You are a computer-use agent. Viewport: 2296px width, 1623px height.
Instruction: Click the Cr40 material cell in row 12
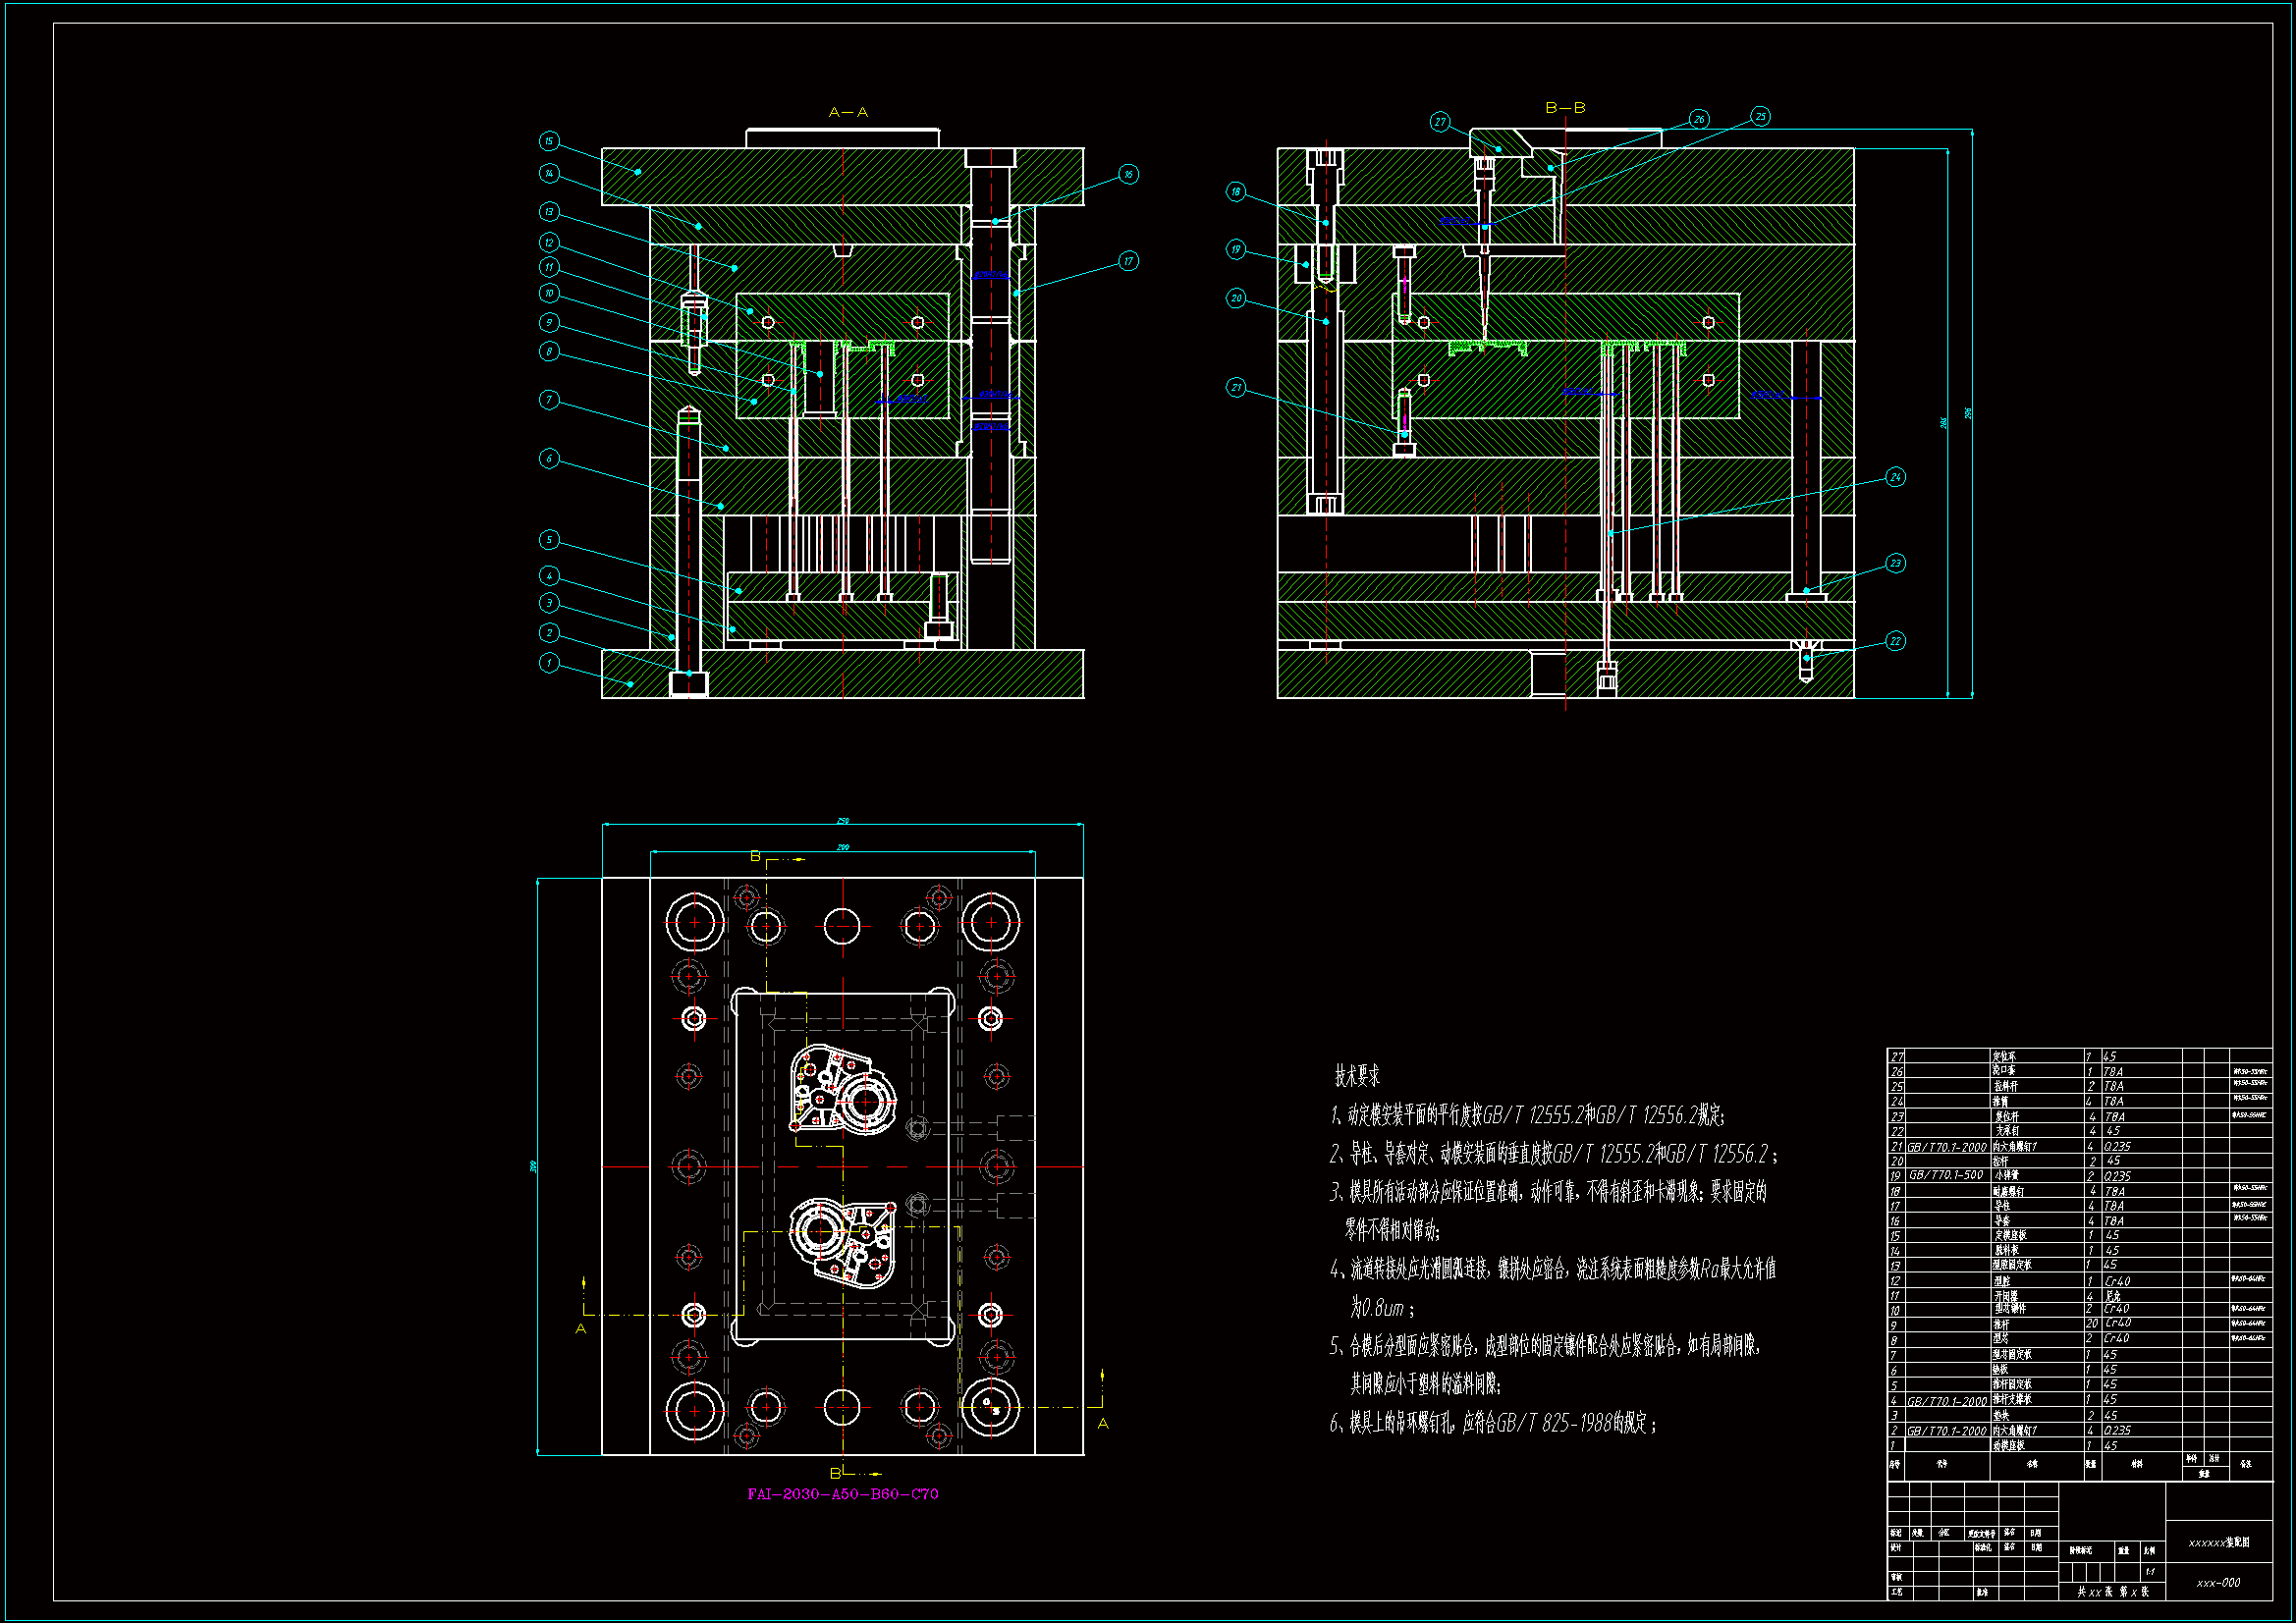click(2117, 1281)
